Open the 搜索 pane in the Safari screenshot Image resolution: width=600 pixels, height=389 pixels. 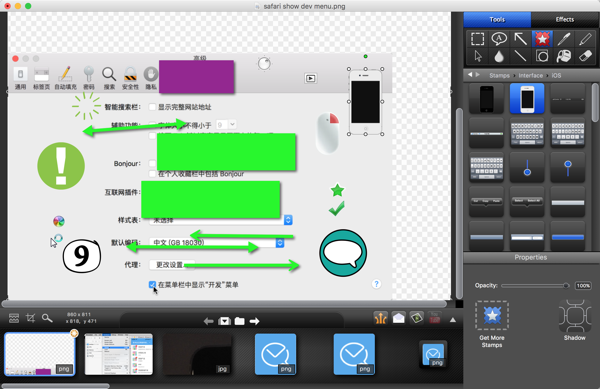109,78
